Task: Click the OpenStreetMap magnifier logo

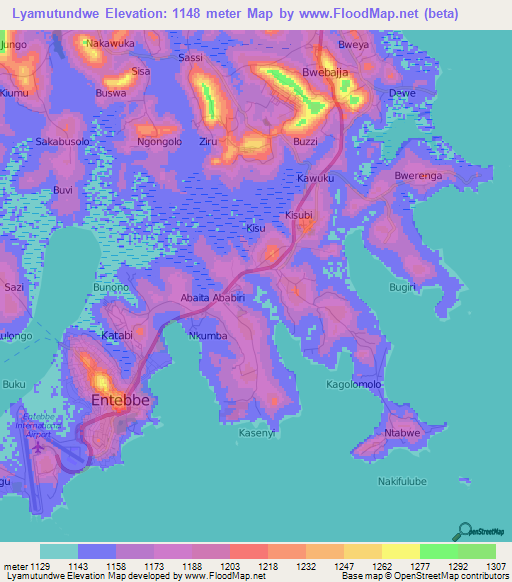Action: pyautogui.click(x=478, y=532)
